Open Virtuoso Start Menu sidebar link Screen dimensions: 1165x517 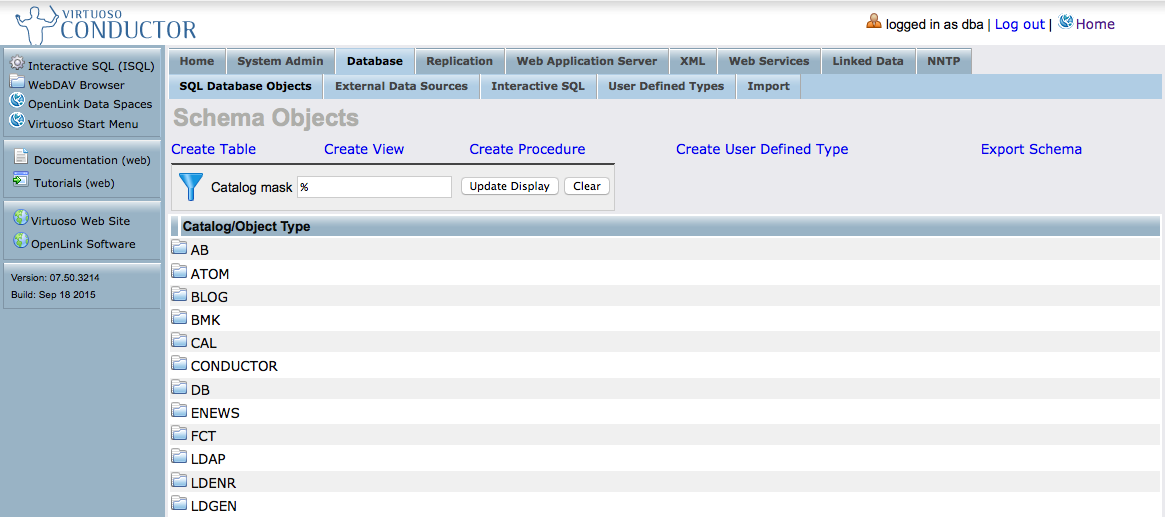(x=83, y=123)
